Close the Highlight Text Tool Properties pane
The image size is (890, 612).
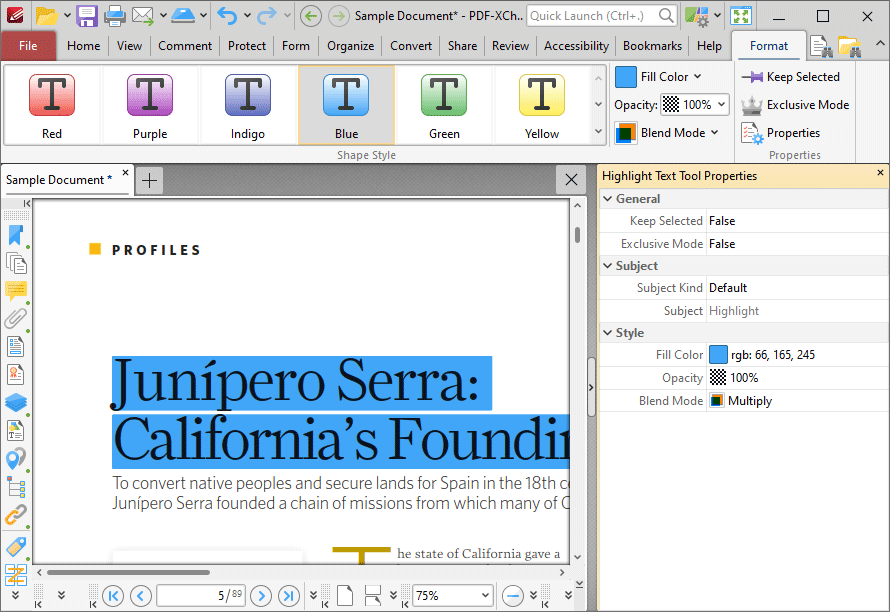point(880,173)
